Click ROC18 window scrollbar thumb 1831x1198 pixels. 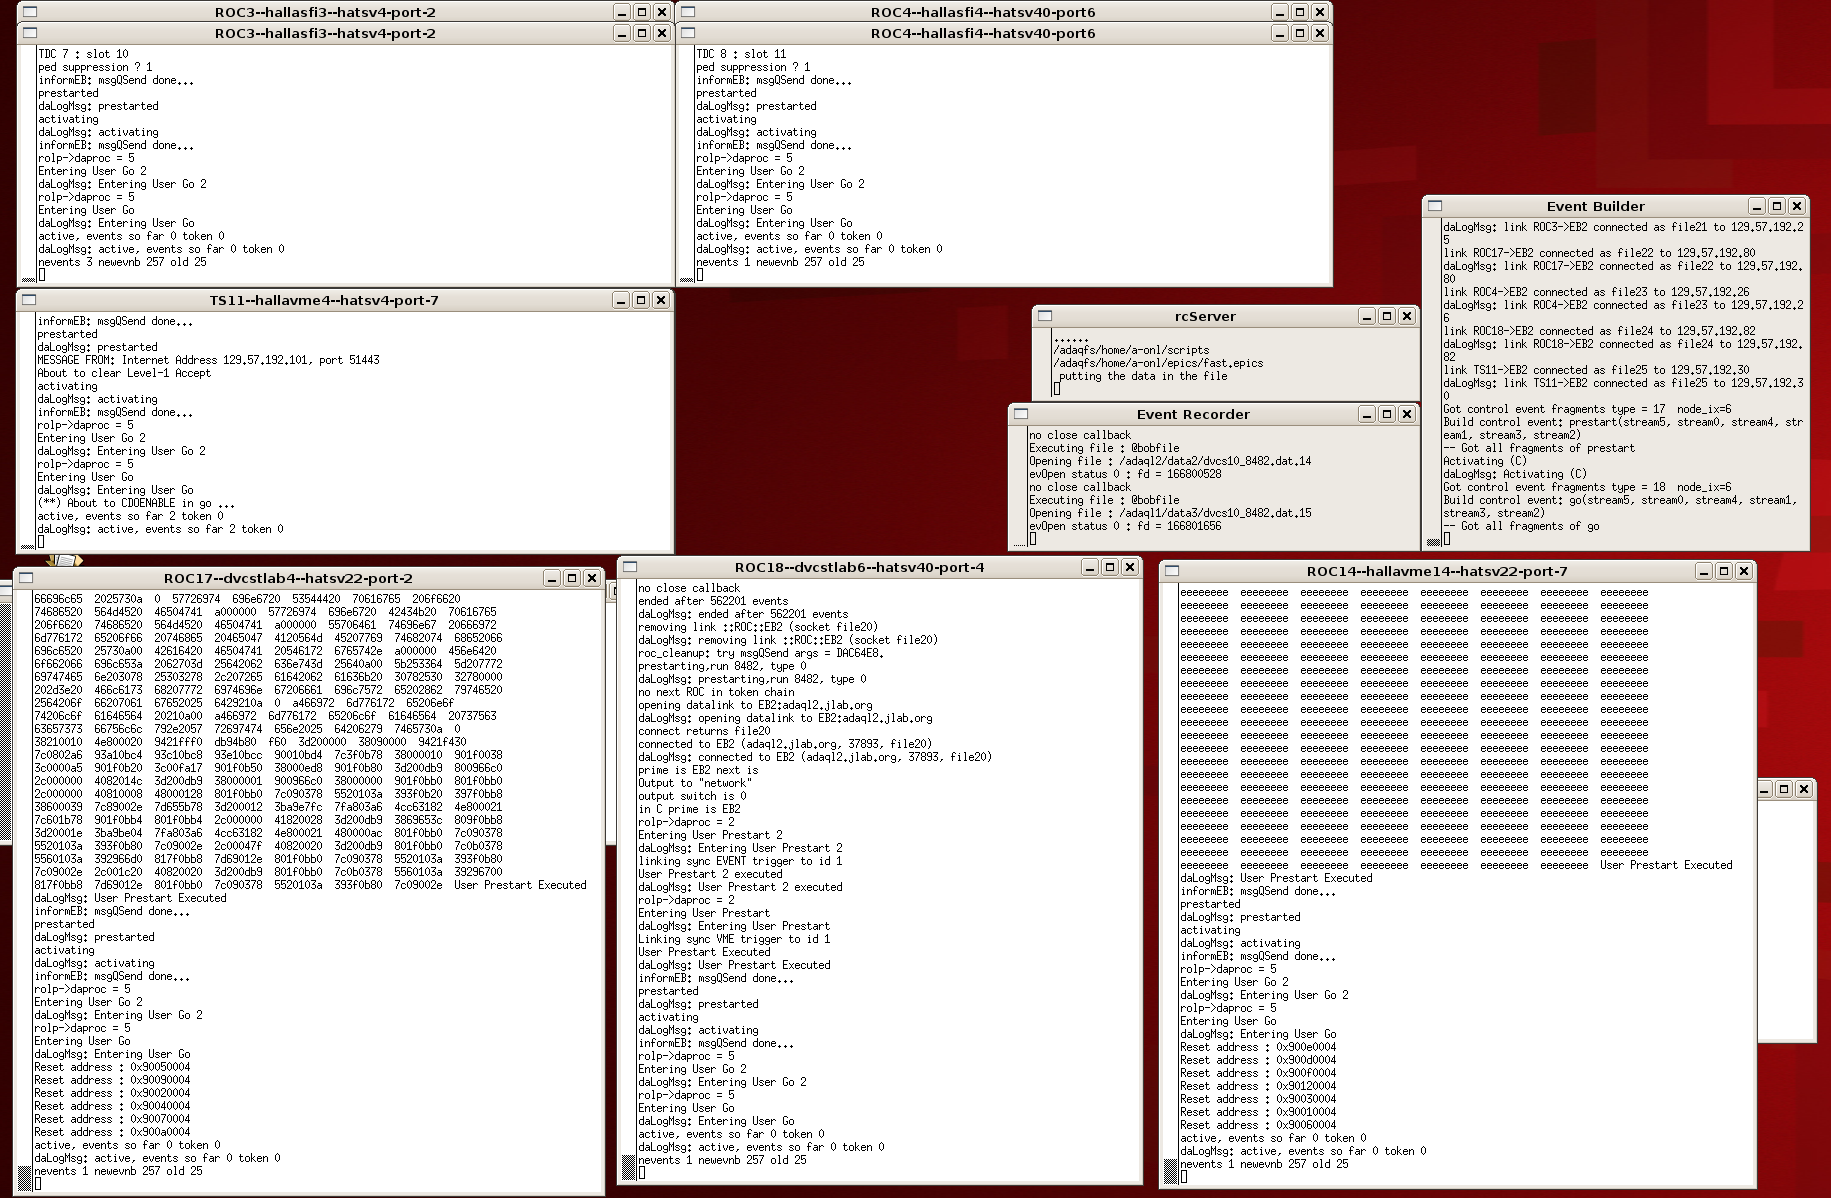click(x=628, y=1166)
